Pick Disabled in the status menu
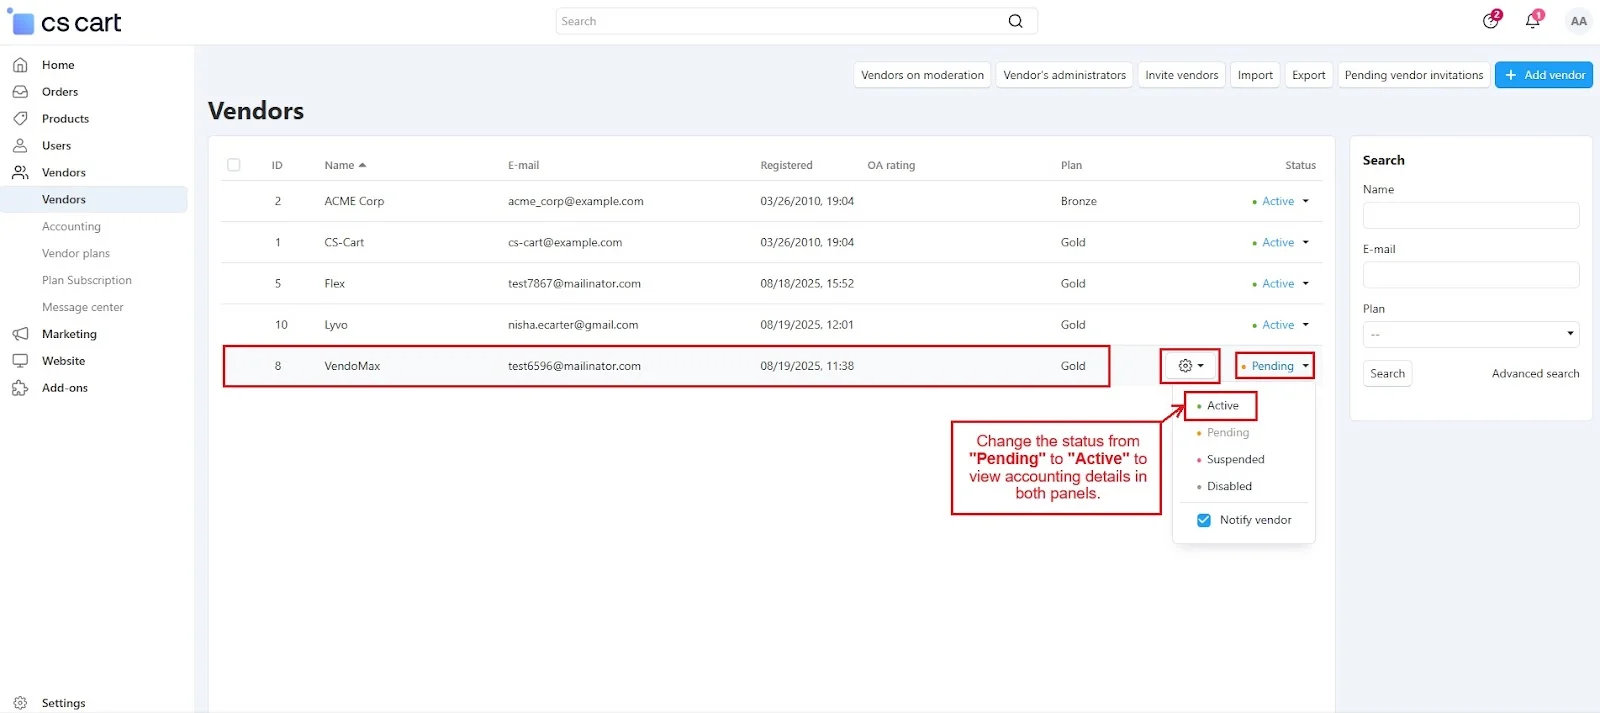Viewport: 1600px width, 713px height. click(1229, 487)
